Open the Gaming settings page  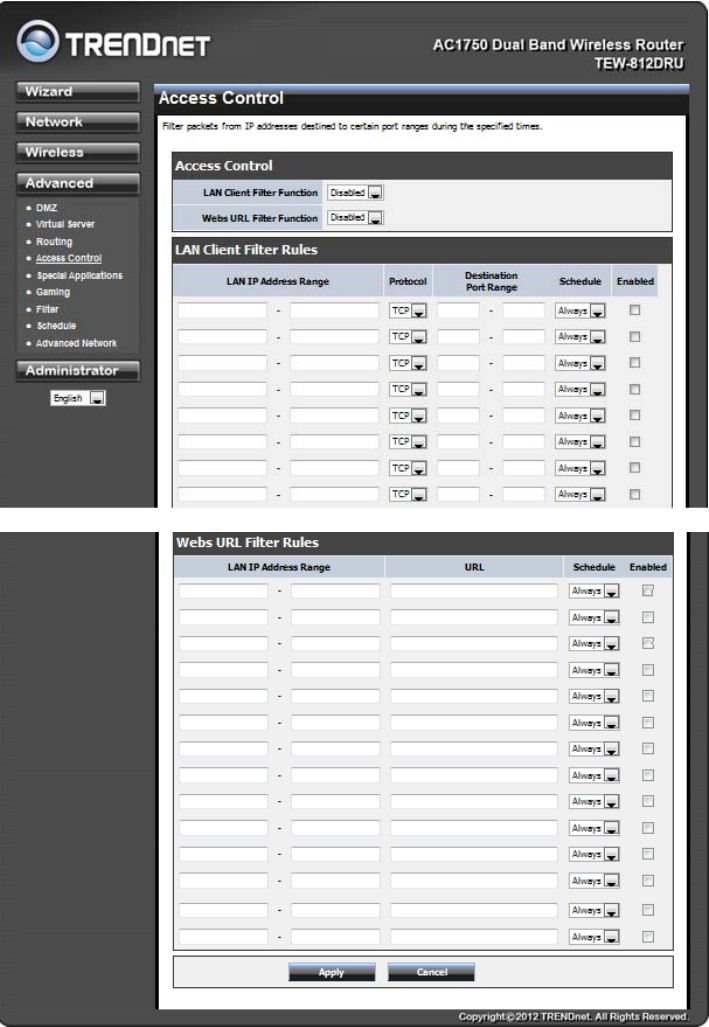click(x=52, y=292)
